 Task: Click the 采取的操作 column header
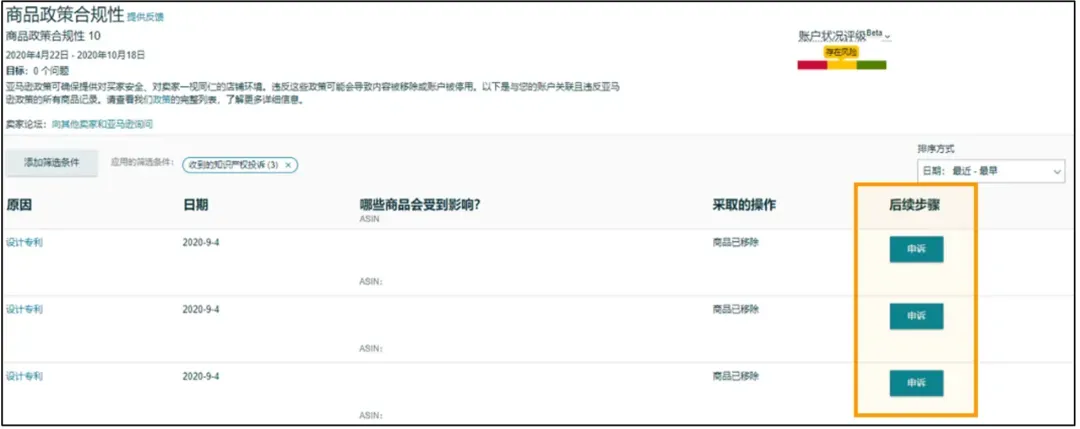(744, 205)
